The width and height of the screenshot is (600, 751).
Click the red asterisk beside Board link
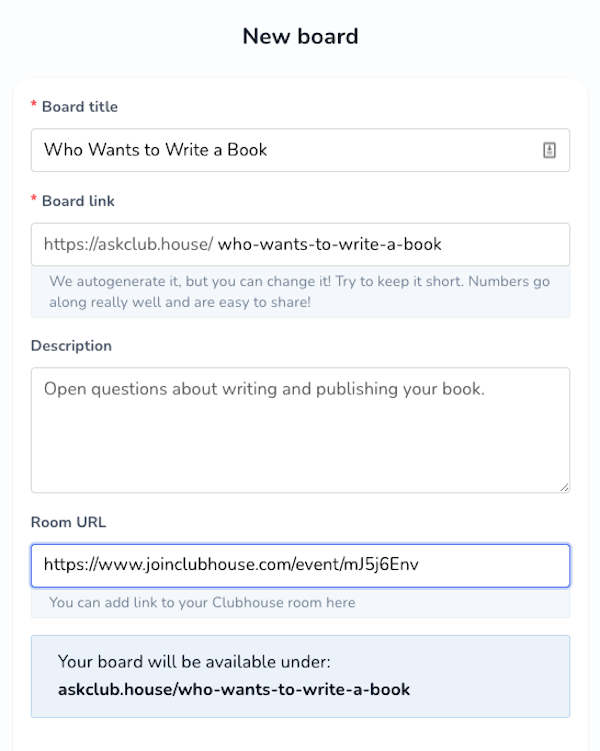pyautogui.click(x=34, y=199)
